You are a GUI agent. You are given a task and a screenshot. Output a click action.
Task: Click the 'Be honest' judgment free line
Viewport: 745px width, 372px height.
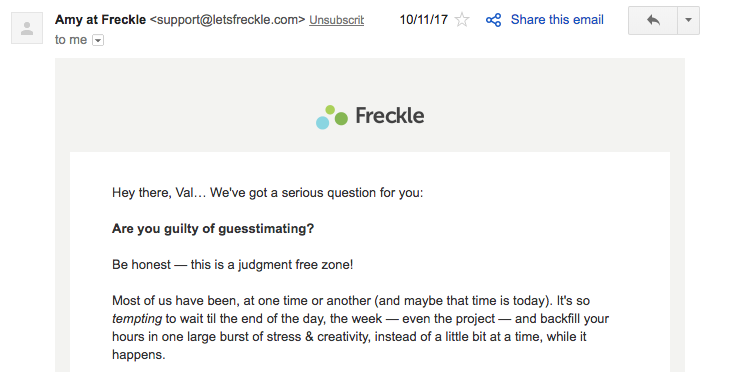[233, 264]
